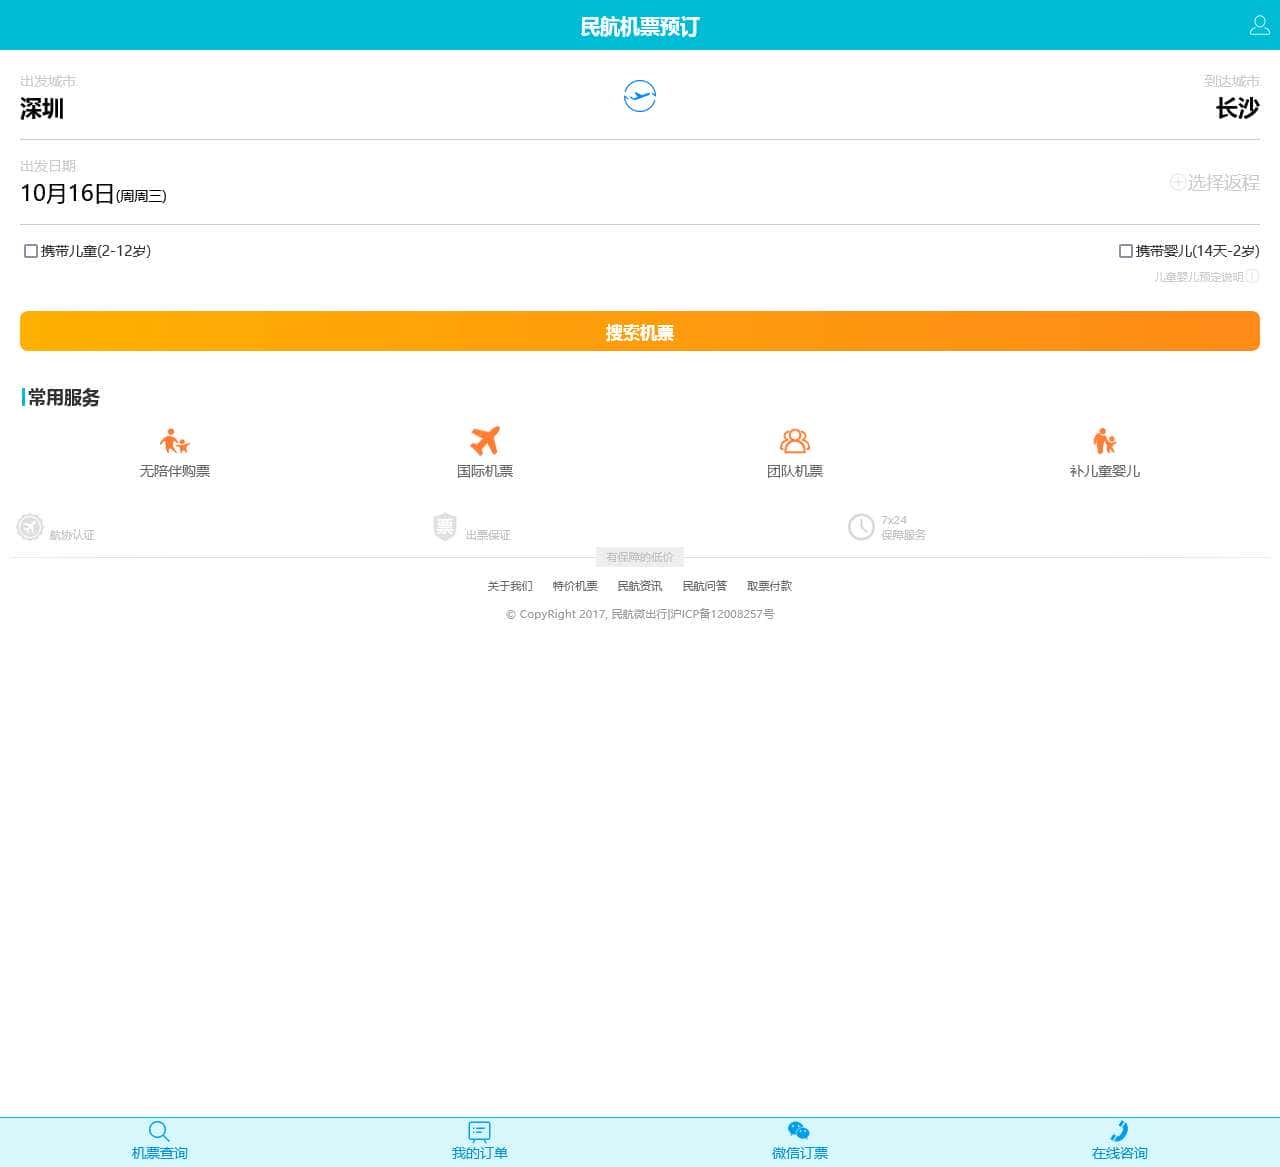Click the 出票保证 shield icon

click(x=445, y=526)
